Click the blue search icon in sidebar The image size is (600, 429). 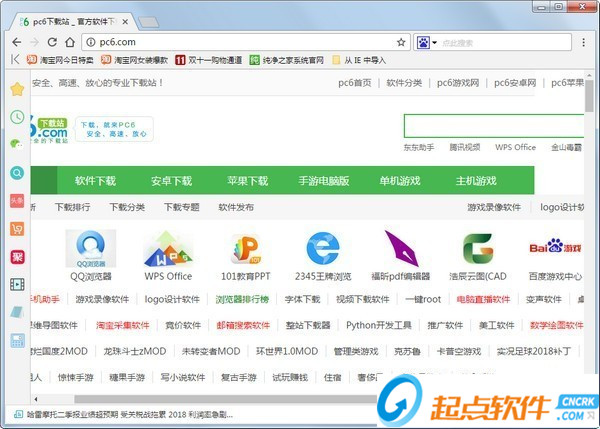pos(17,173)
